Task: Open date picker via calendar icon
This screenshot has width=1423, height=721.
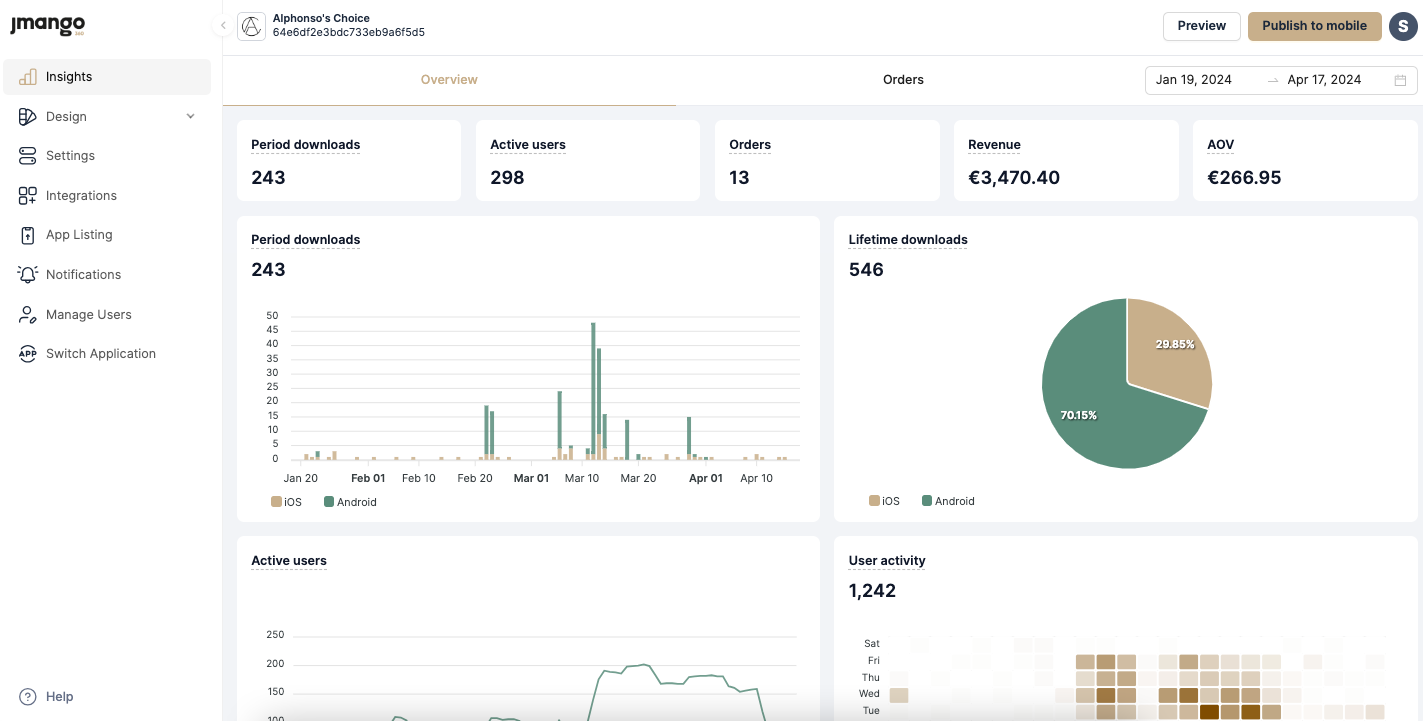Action: [1400, 80]
